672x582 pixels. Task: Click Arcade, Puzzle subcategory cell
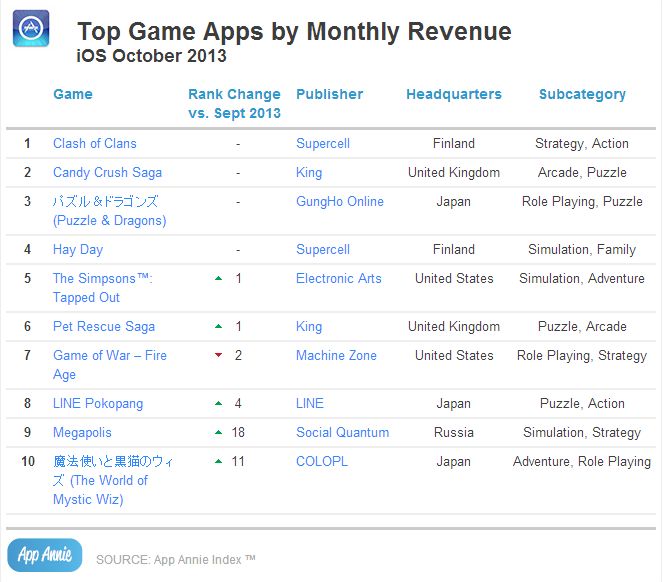[x=582, y=172]
